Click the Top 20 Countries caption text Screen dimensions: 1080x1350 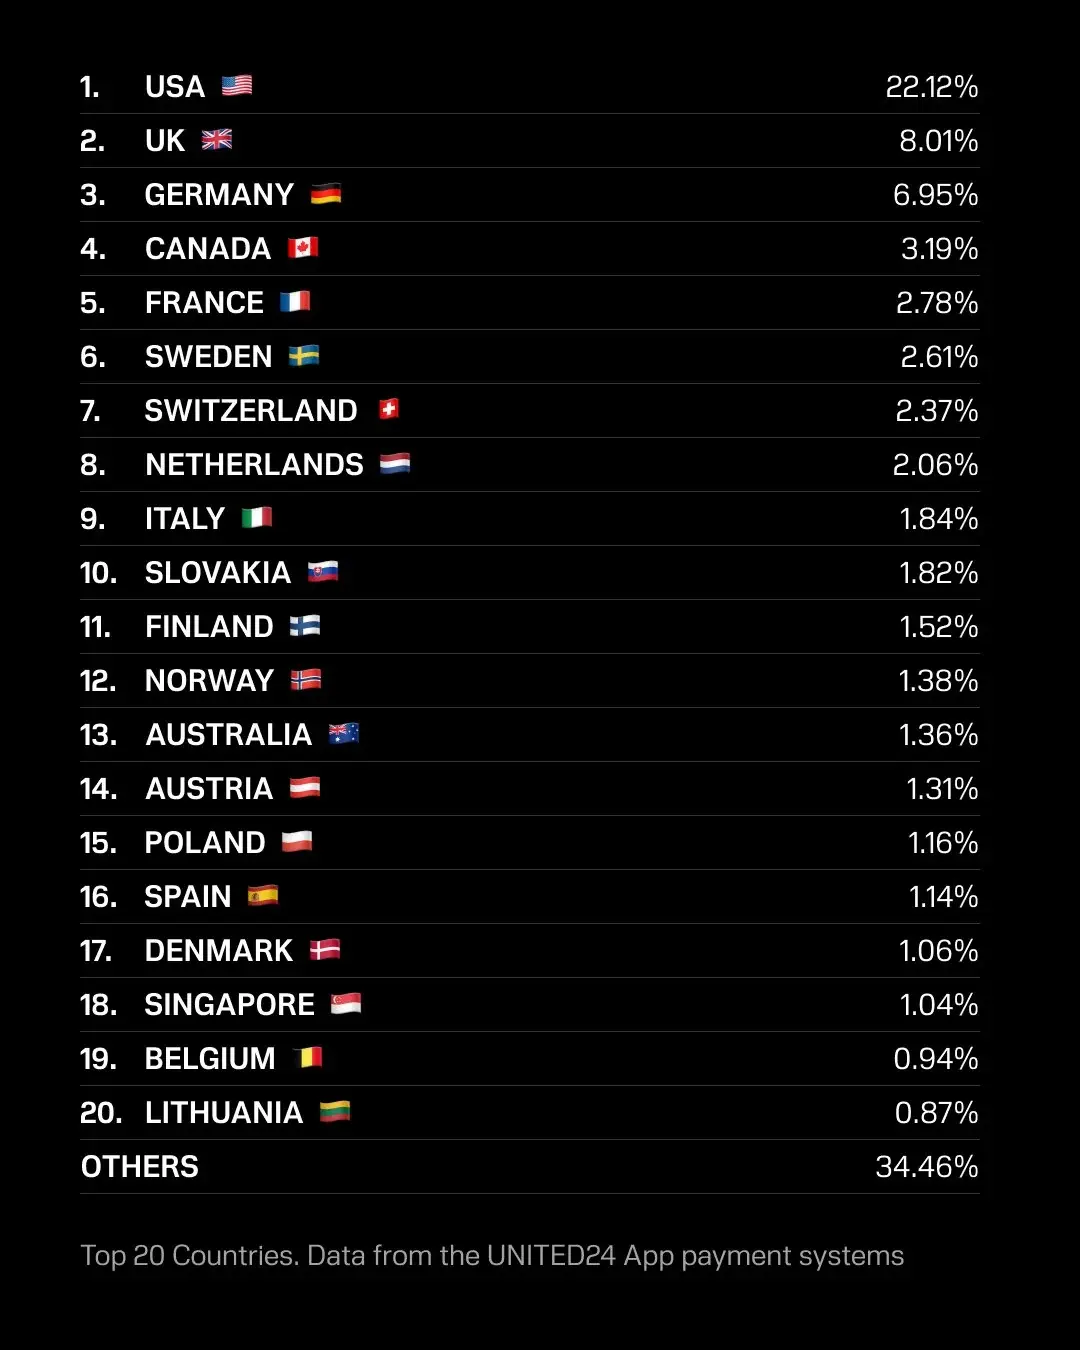pyautogui.click(x=492, y=1256)
